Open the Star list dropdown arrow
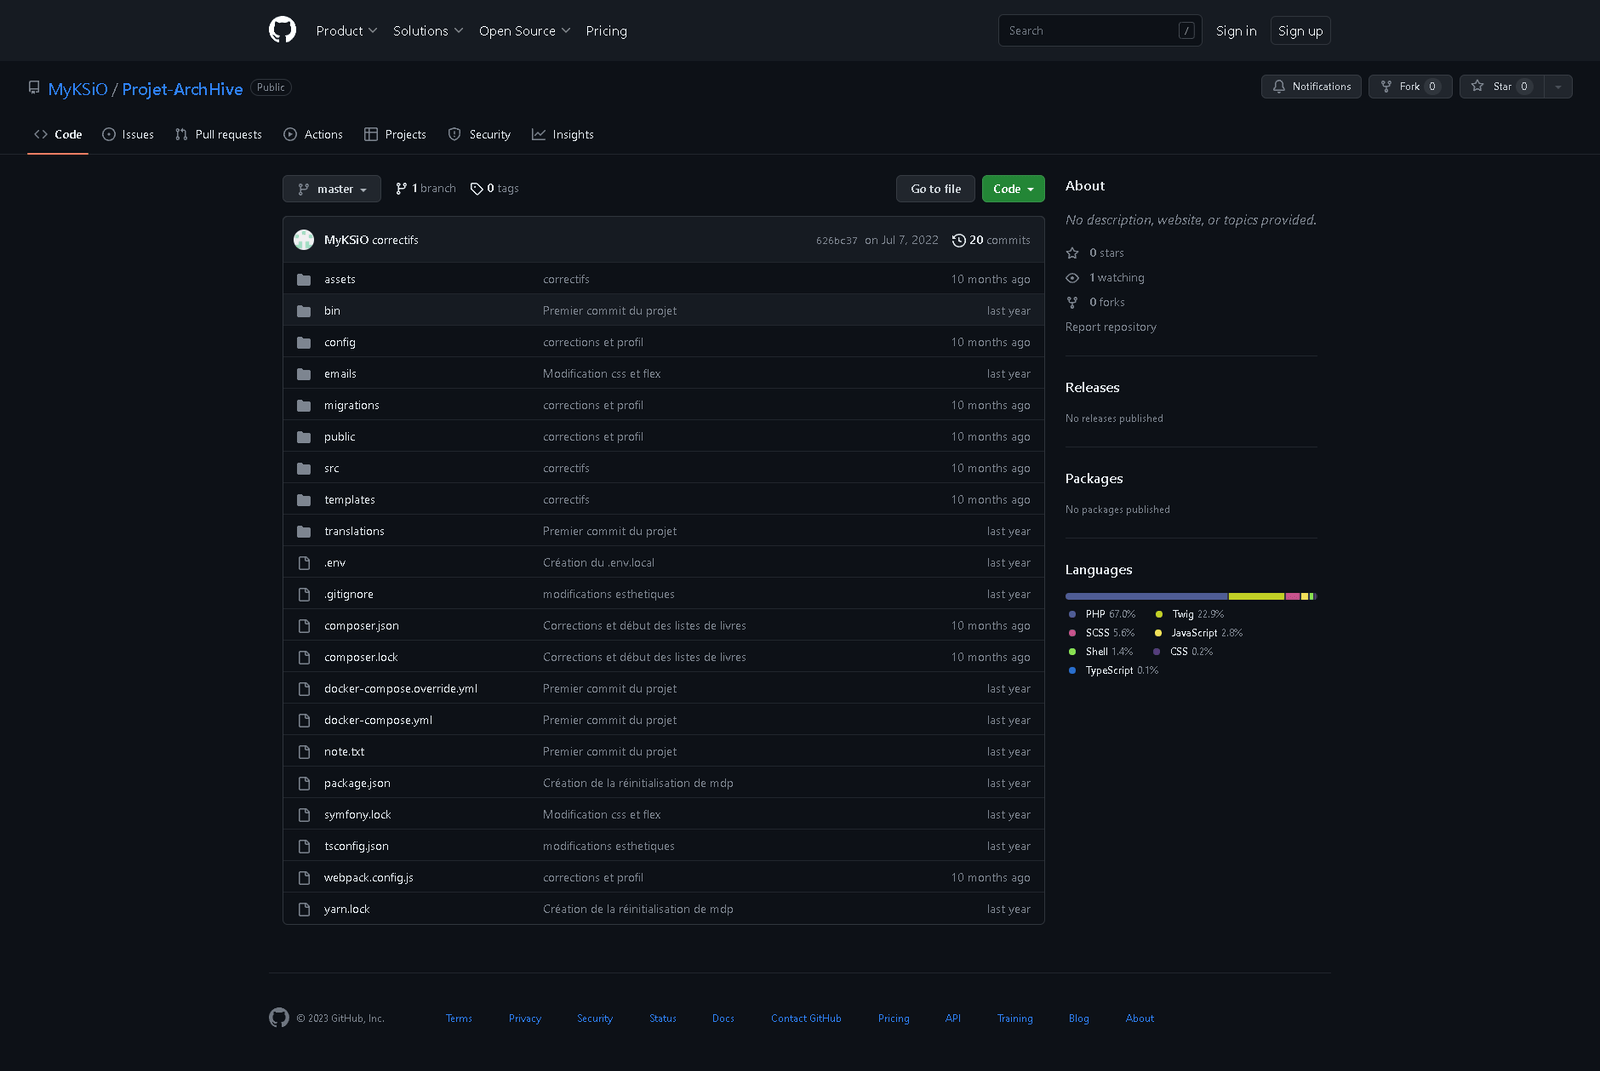The width and height of the screenshot is (1600, 1071). tap(1558, 87)
